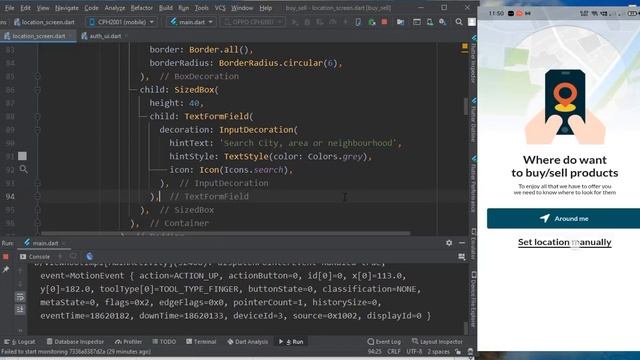The image size is (640, 360).
Task: Stop the running app in Run panel
Action: [x=6, y=257]
